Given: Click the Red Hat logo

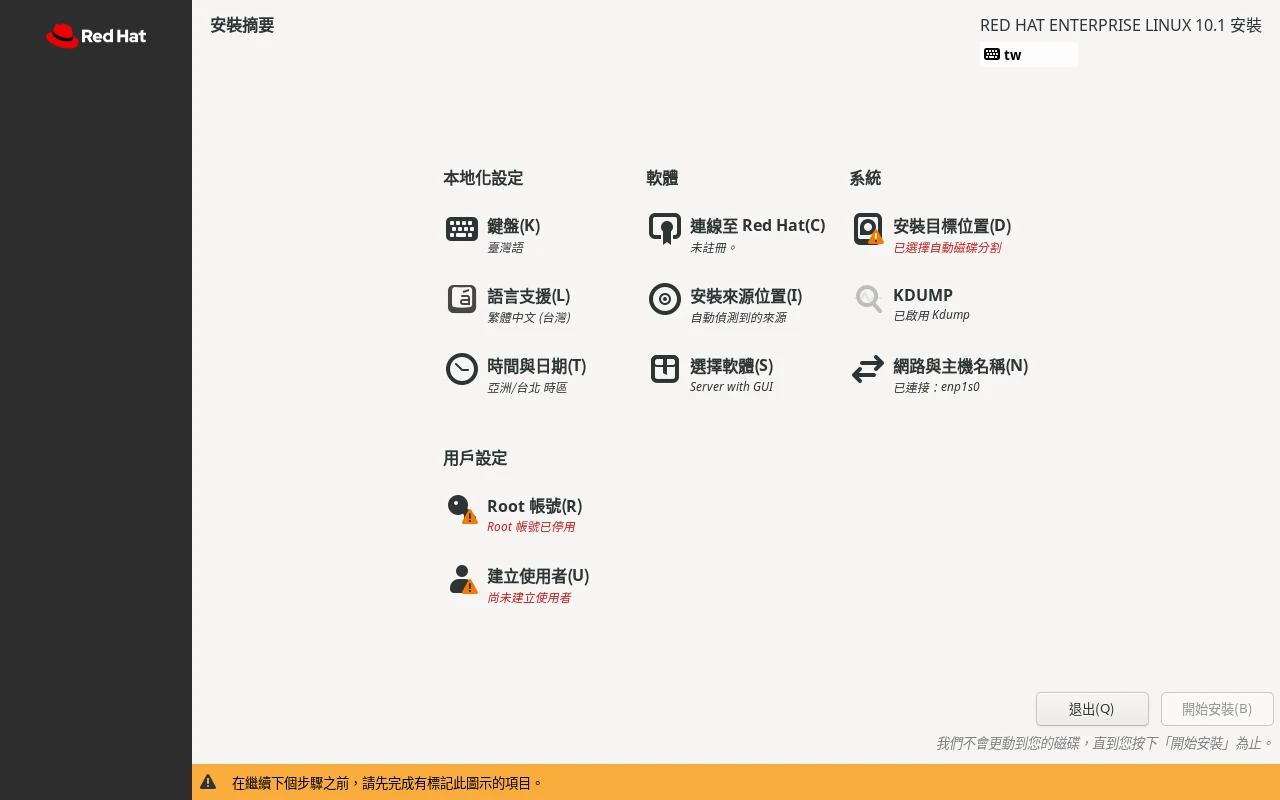Looking at the screenshot, I should (x=95, y=36).
